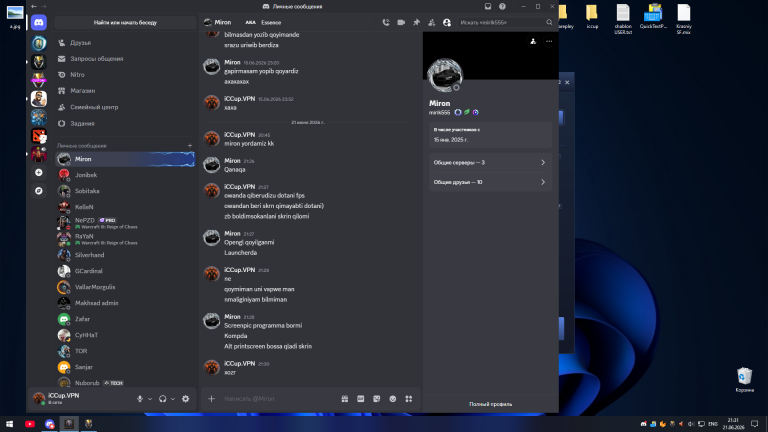
Task: Open the chat with GCardinal
Action: [125, 271]
